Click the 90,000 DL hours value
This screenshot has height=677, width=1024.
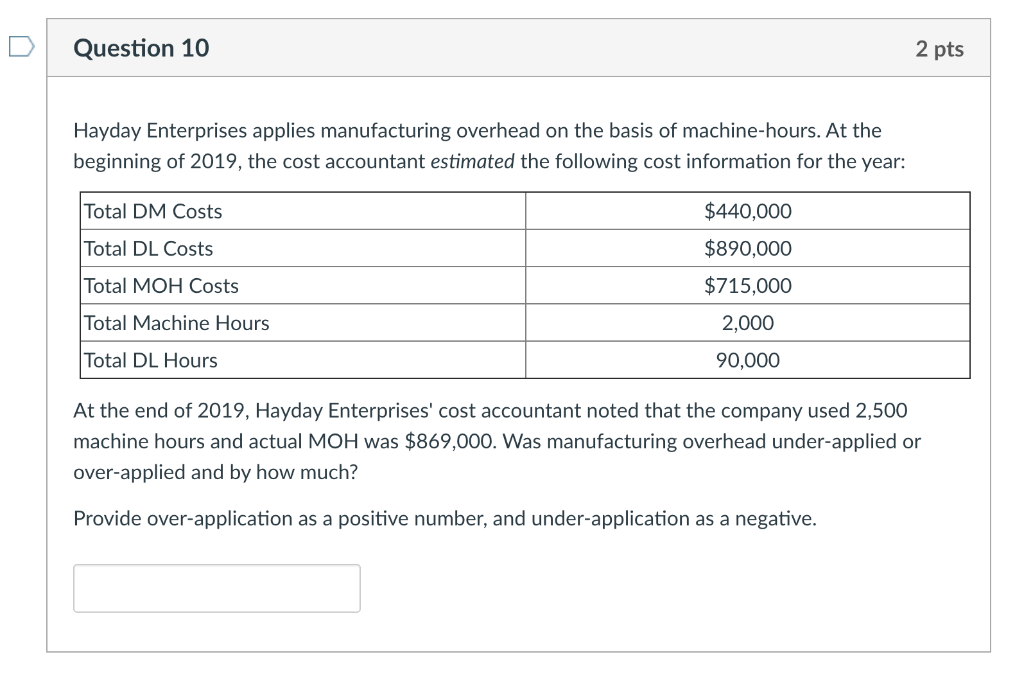748,360
